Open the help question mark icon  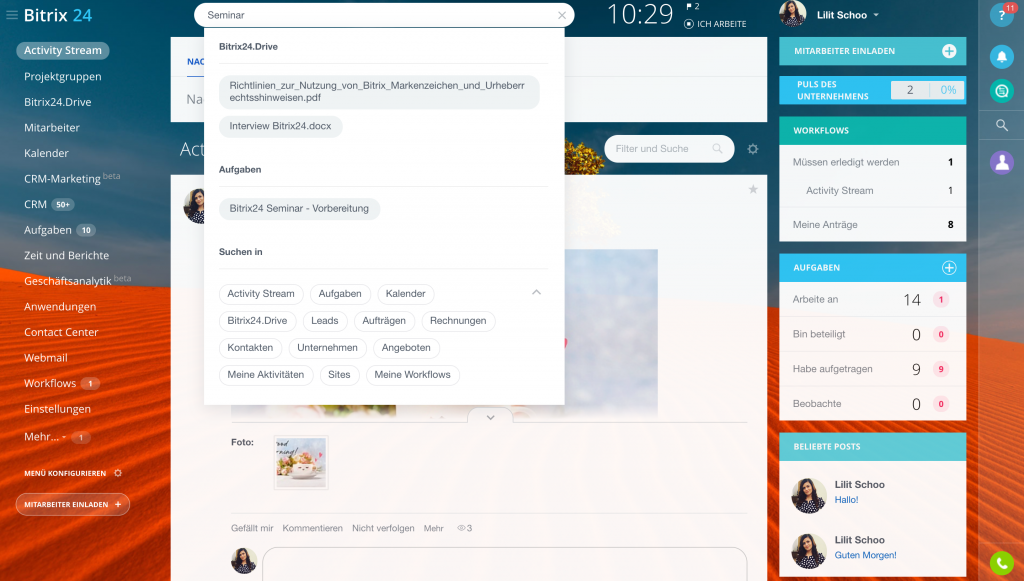point(1002,15)
